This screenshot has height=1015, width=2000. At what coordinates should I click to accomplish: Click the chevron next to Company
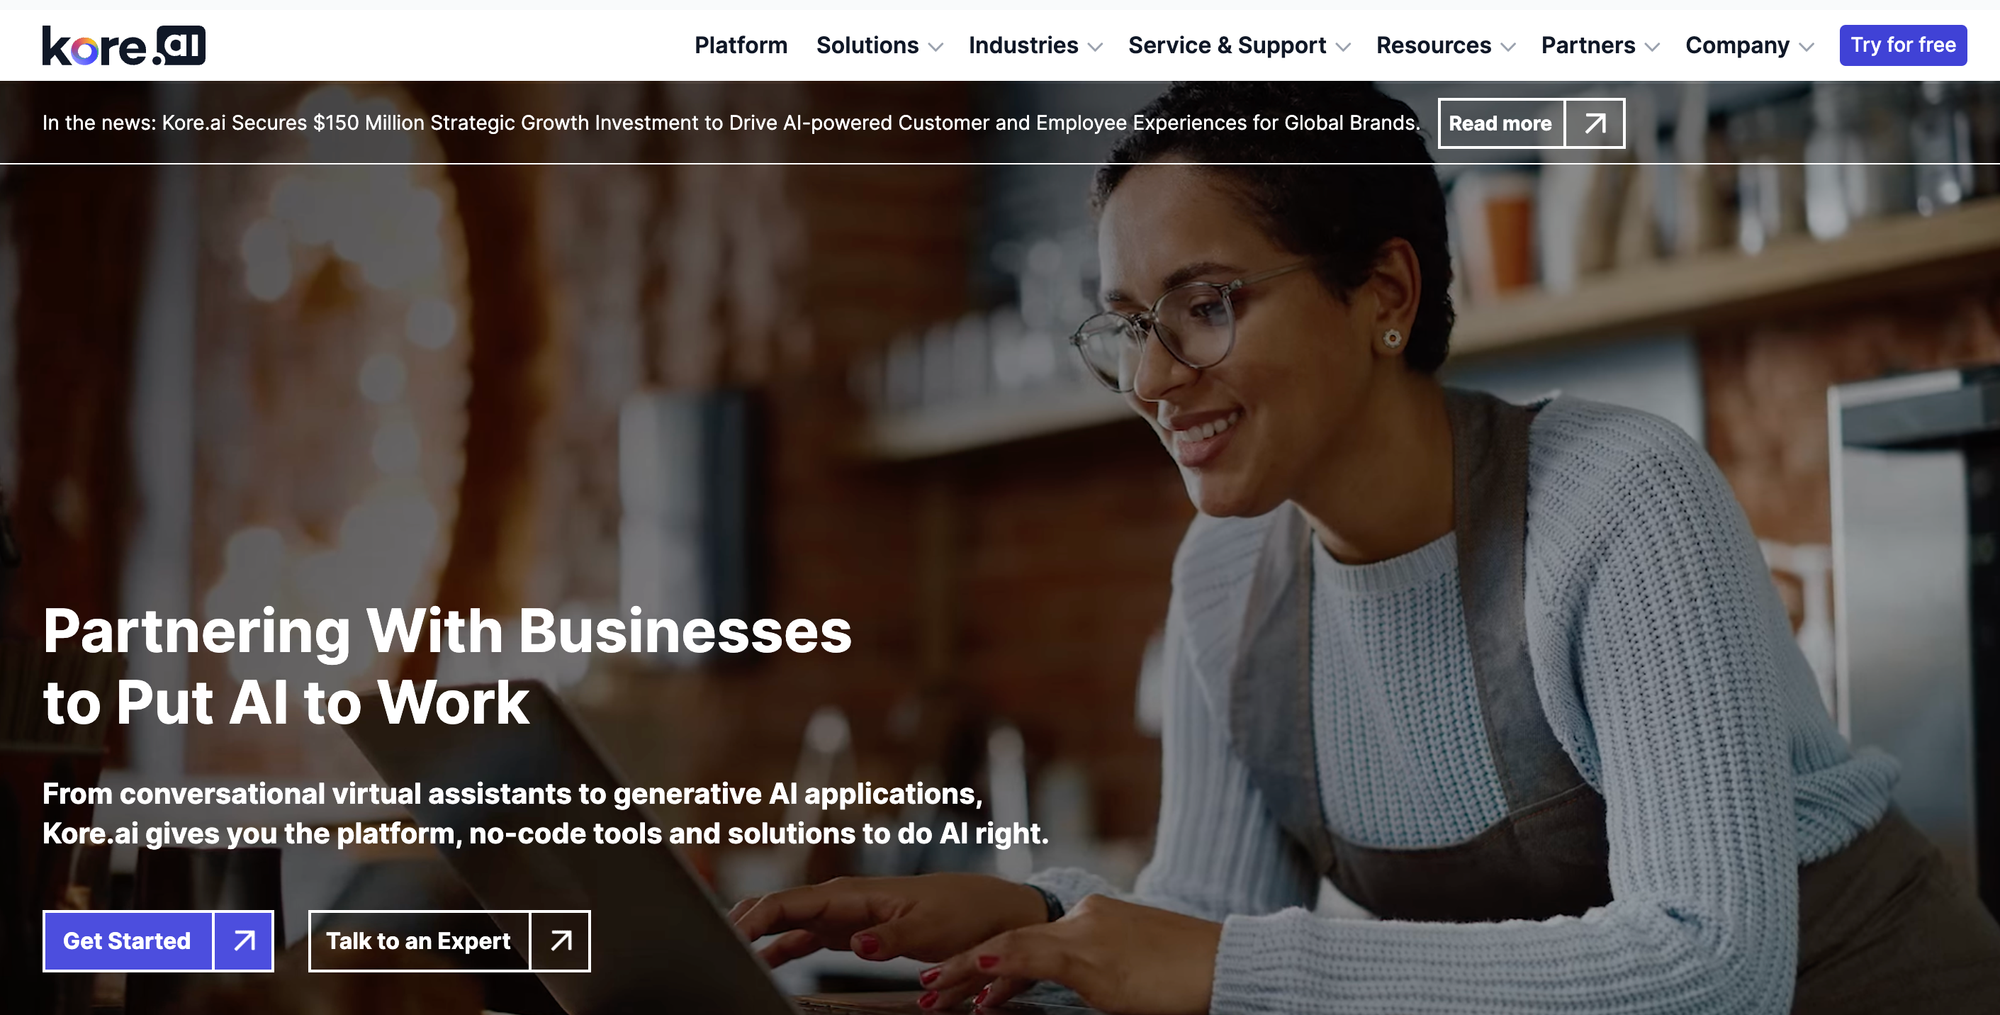point(1806,47)
